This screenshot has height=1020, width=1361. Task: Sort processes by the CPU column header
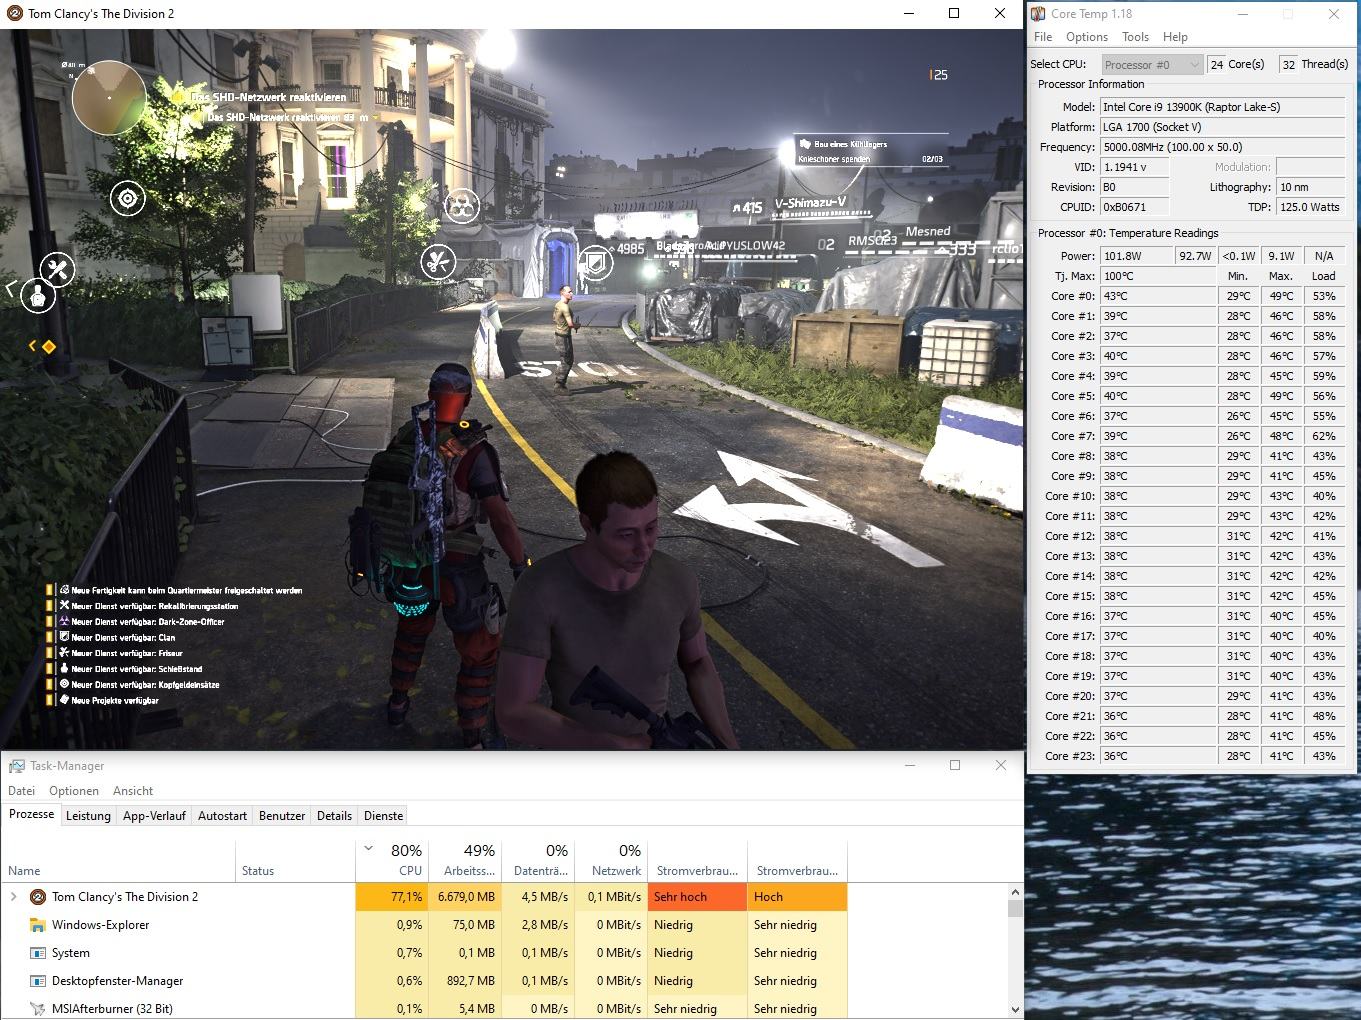click(x=392, y=861)
